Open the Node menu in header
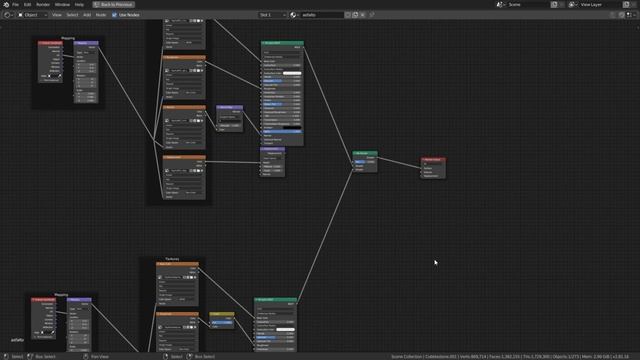 (101, 15)
